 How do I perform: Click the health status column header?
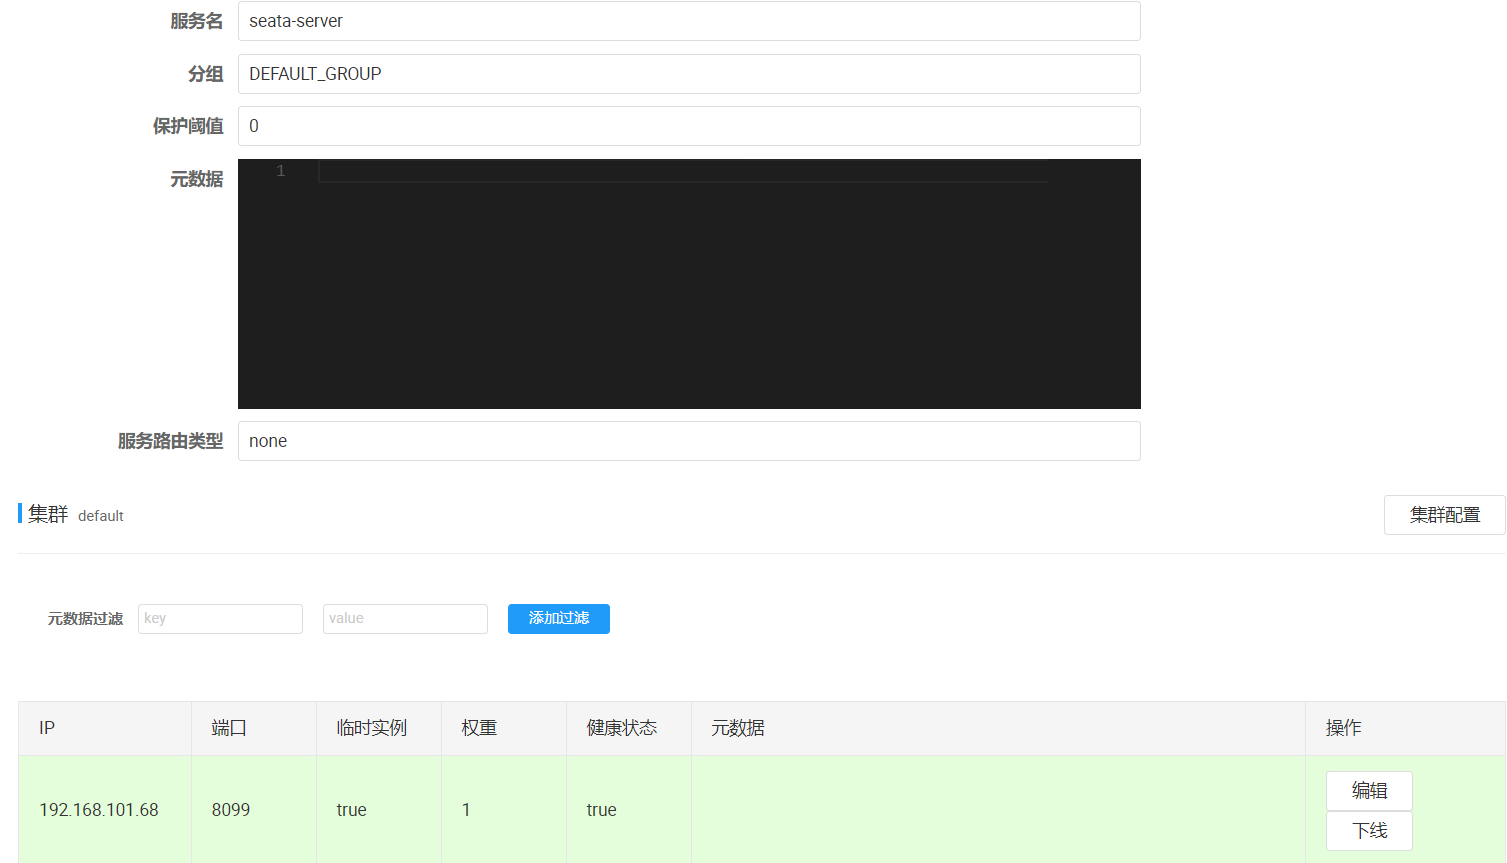pos(629,728)
